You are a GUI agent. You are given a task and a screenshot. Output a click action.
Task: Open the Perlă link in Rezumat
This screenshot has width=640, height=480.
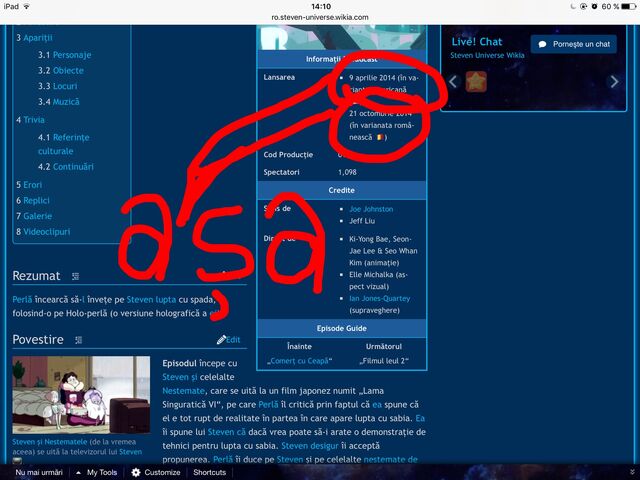[x=22, y=300]
